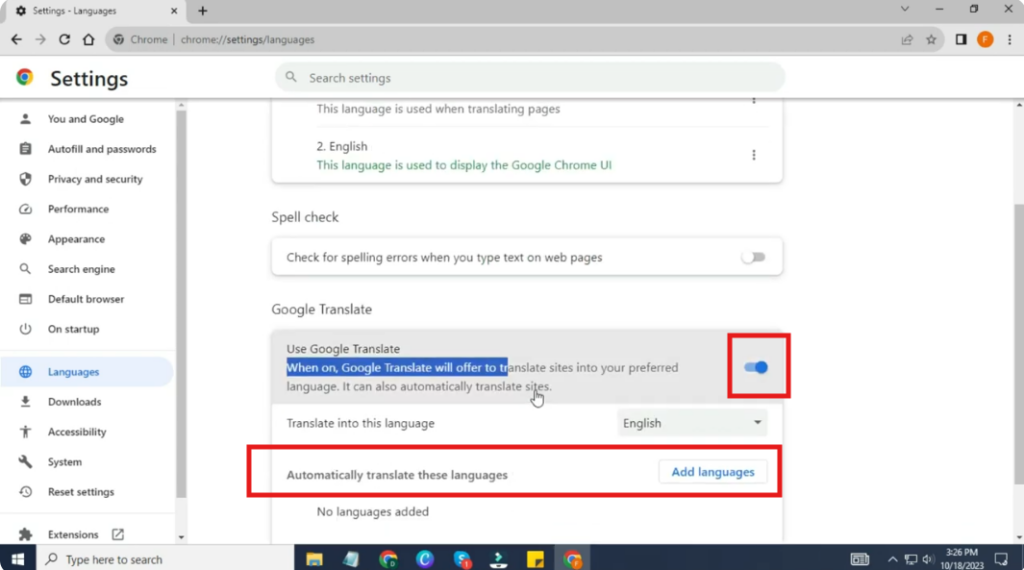
Task: Open System settings
Action: coord(65,462)
